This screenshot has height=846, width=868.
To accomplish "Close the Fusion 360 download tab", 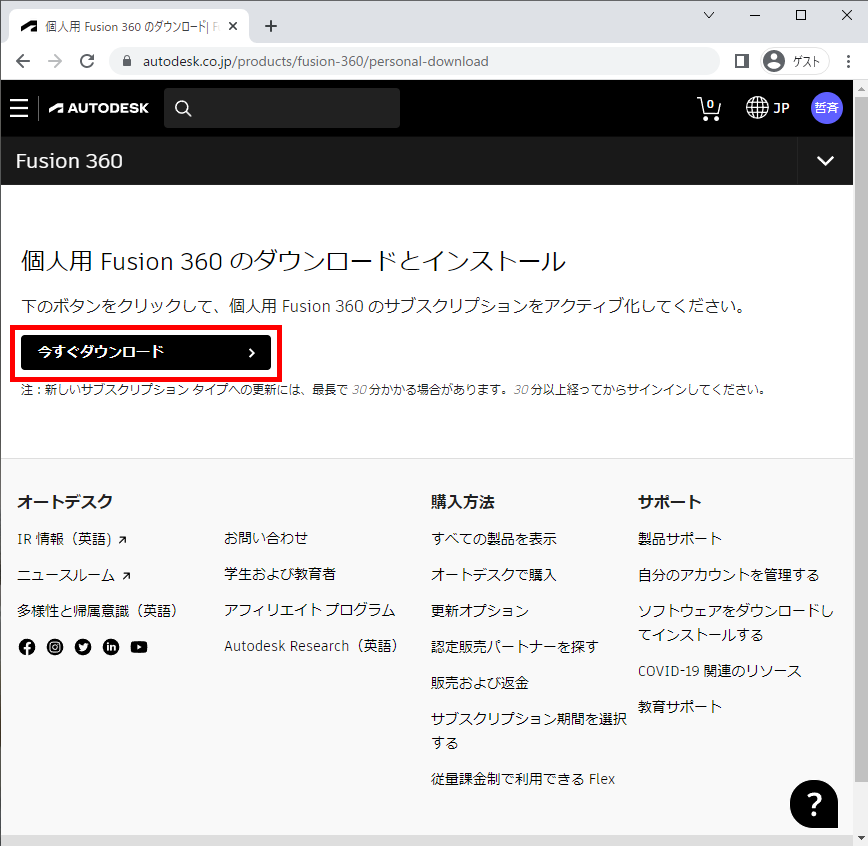I will (x=233, y=26).
